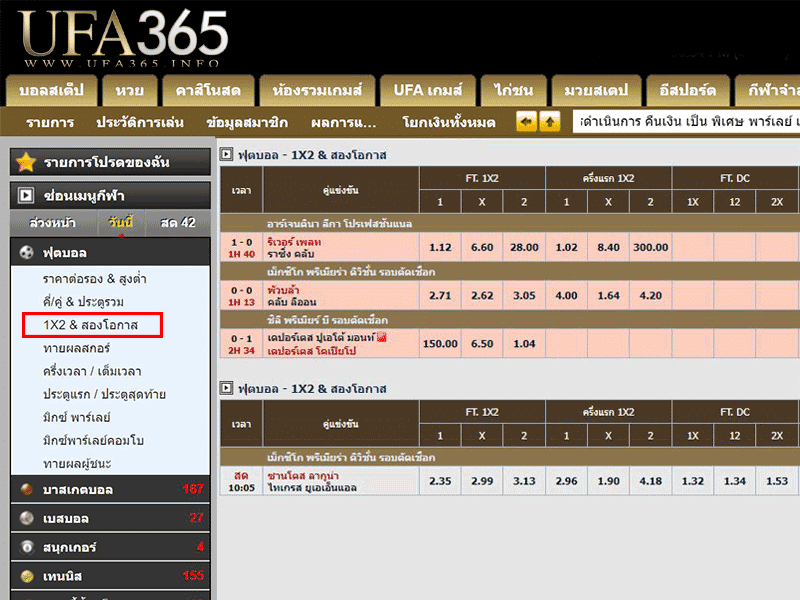The width and height of the screenshot is (800, 600).
Task: Open the หวย top menu tab
Action: pos(130,91)
